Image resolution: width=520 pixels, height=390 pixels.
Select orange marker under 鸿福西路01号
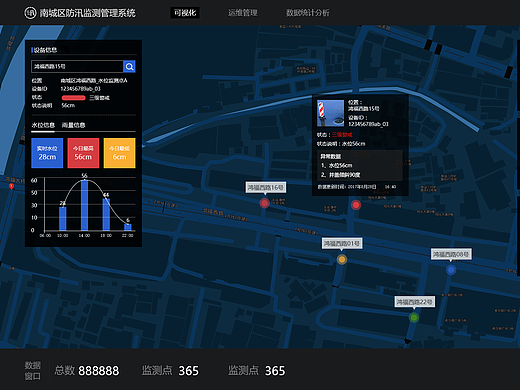click(x=342, y=259)
